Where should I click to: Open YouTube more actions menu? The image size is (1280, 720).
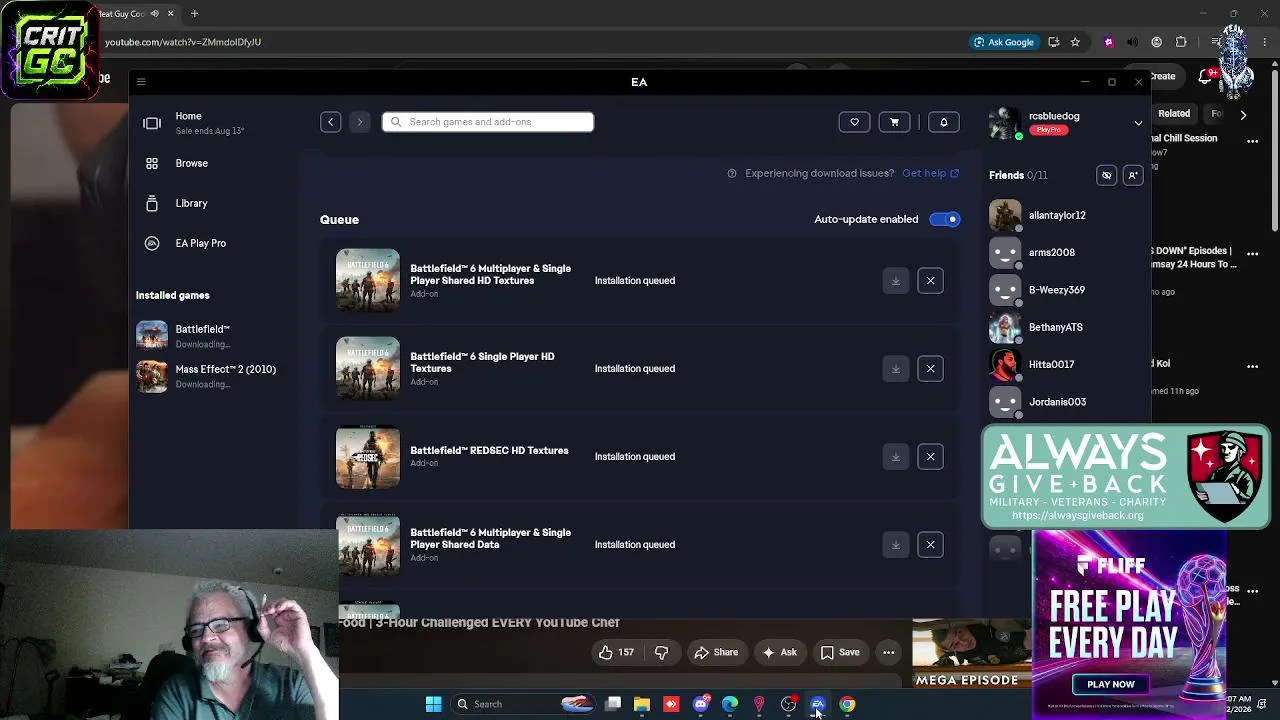coord(888,653)
